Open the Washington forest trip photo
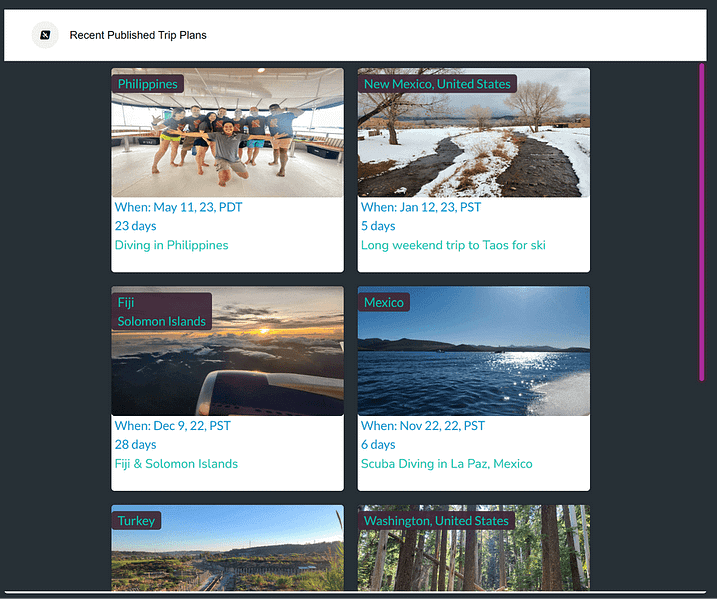This screenshot has height=599, width=717. (474, 548)
